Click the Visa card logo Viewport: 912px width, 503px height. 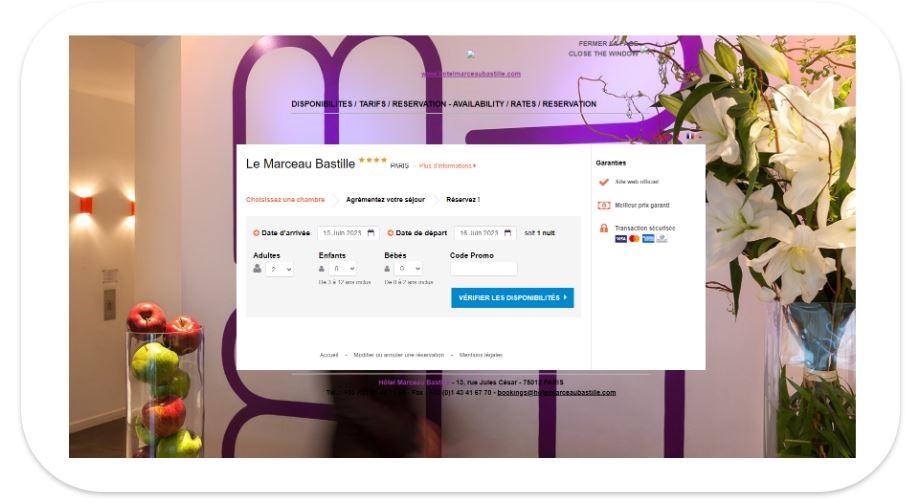[x=621, y=239]
